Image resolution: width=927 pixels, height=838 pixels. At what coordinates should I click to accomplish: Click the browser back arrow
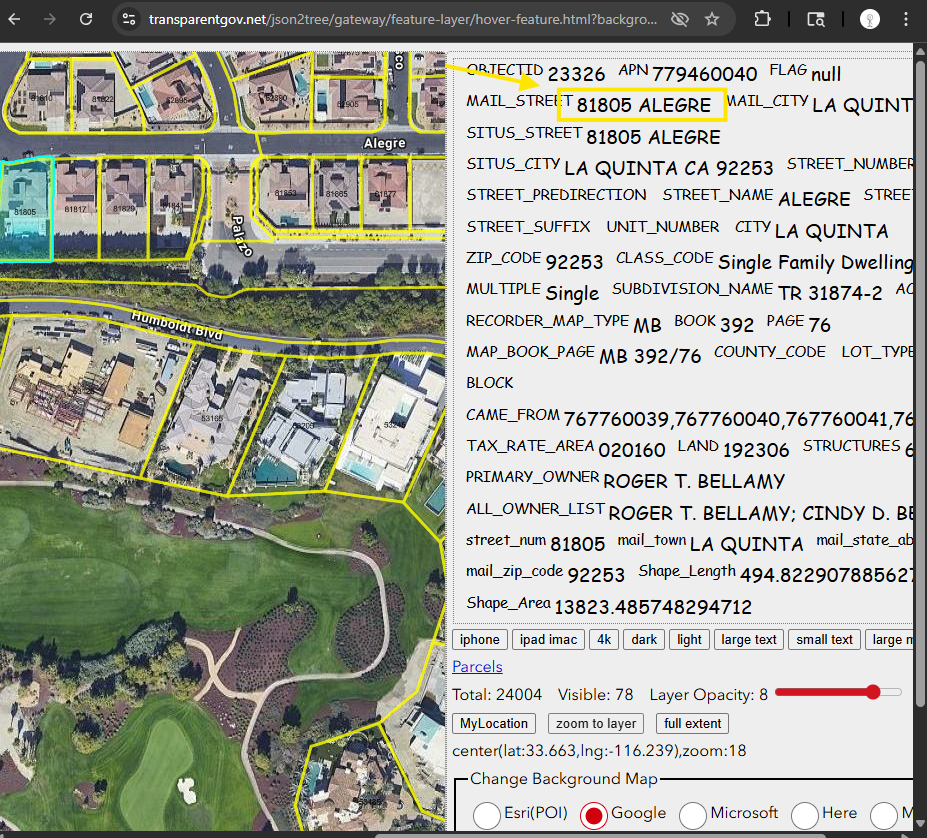pos(15,19)
